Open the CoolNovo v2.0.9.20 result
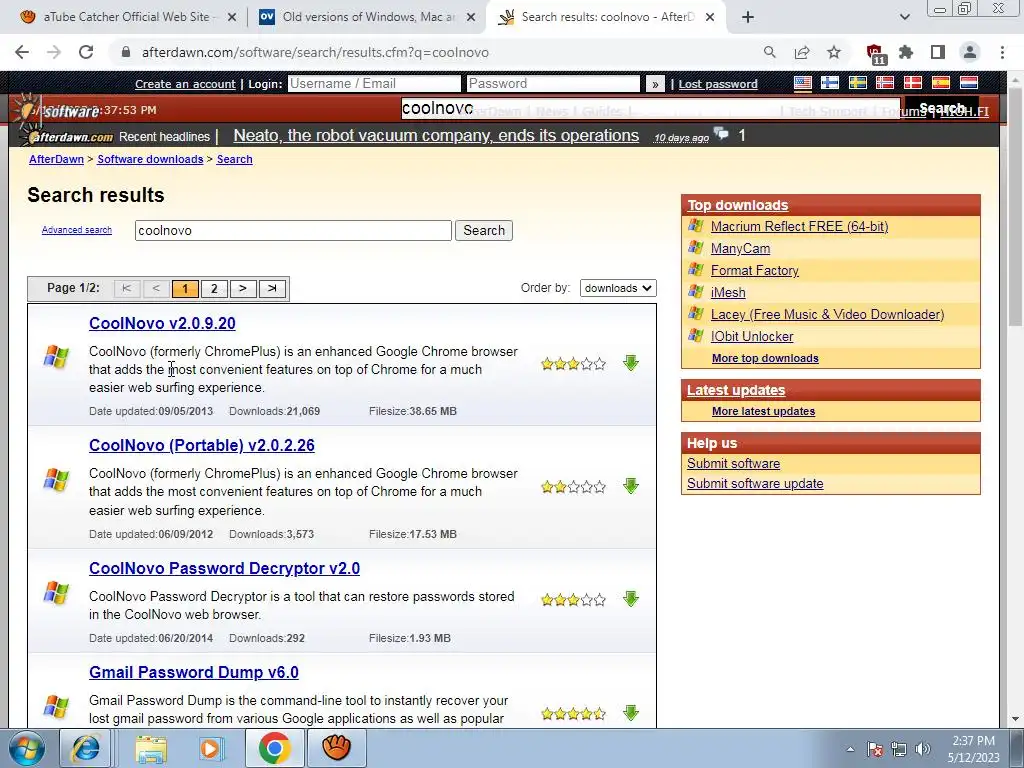The width and height of the screenshot is (1024, 768). click(162, 323)
